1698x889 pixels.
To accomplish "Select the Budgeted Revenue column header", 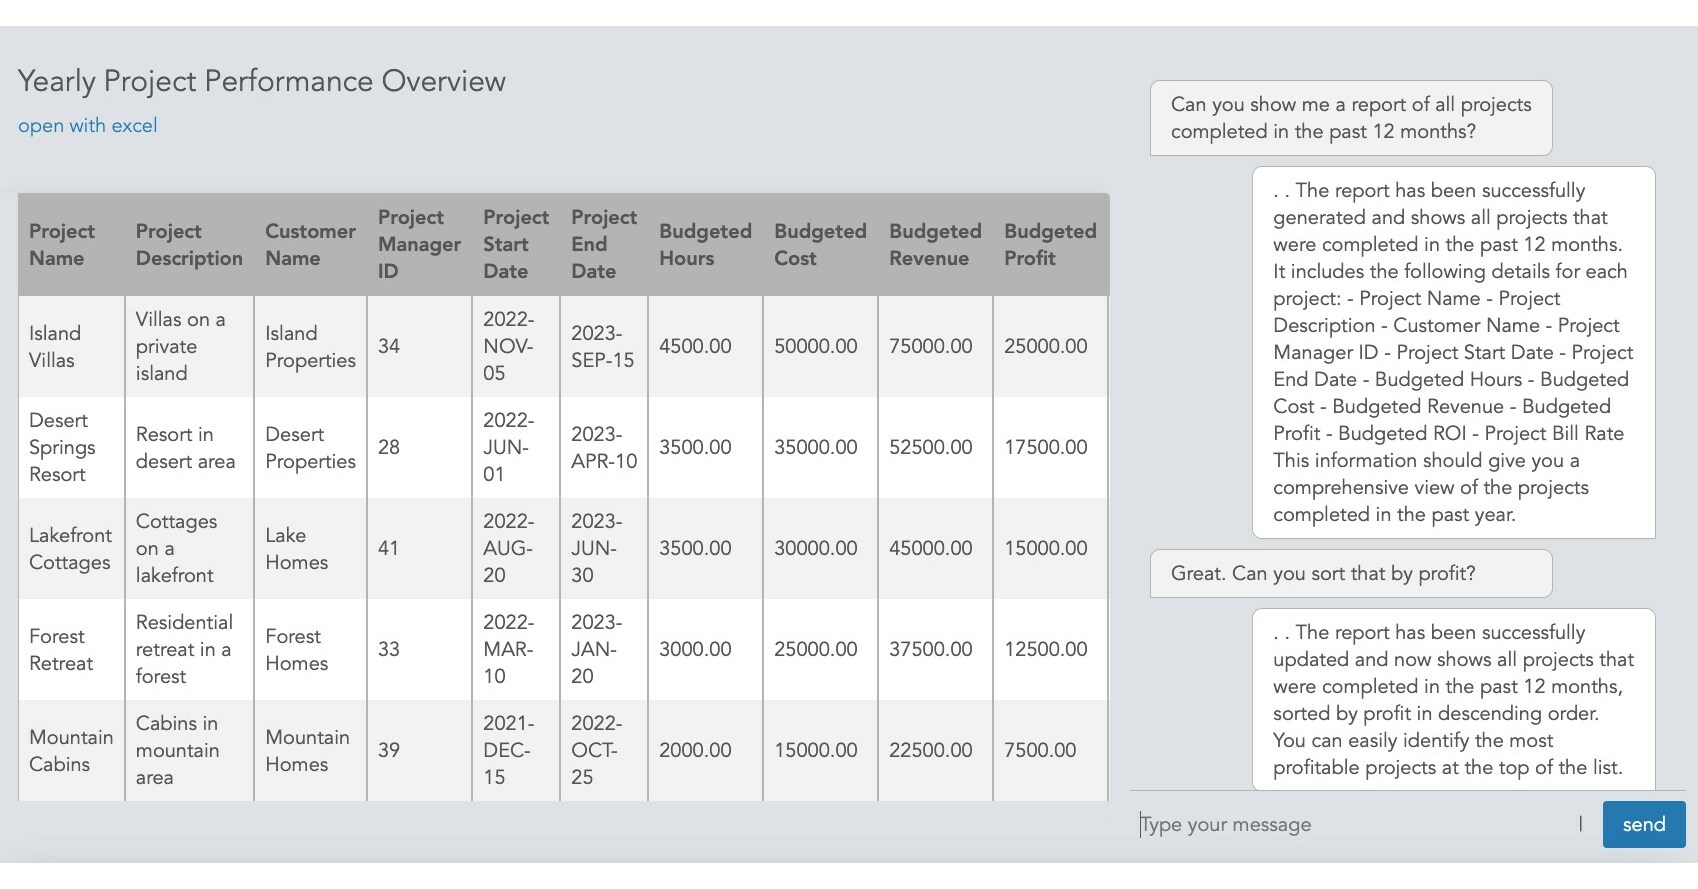I will point(934,245).
